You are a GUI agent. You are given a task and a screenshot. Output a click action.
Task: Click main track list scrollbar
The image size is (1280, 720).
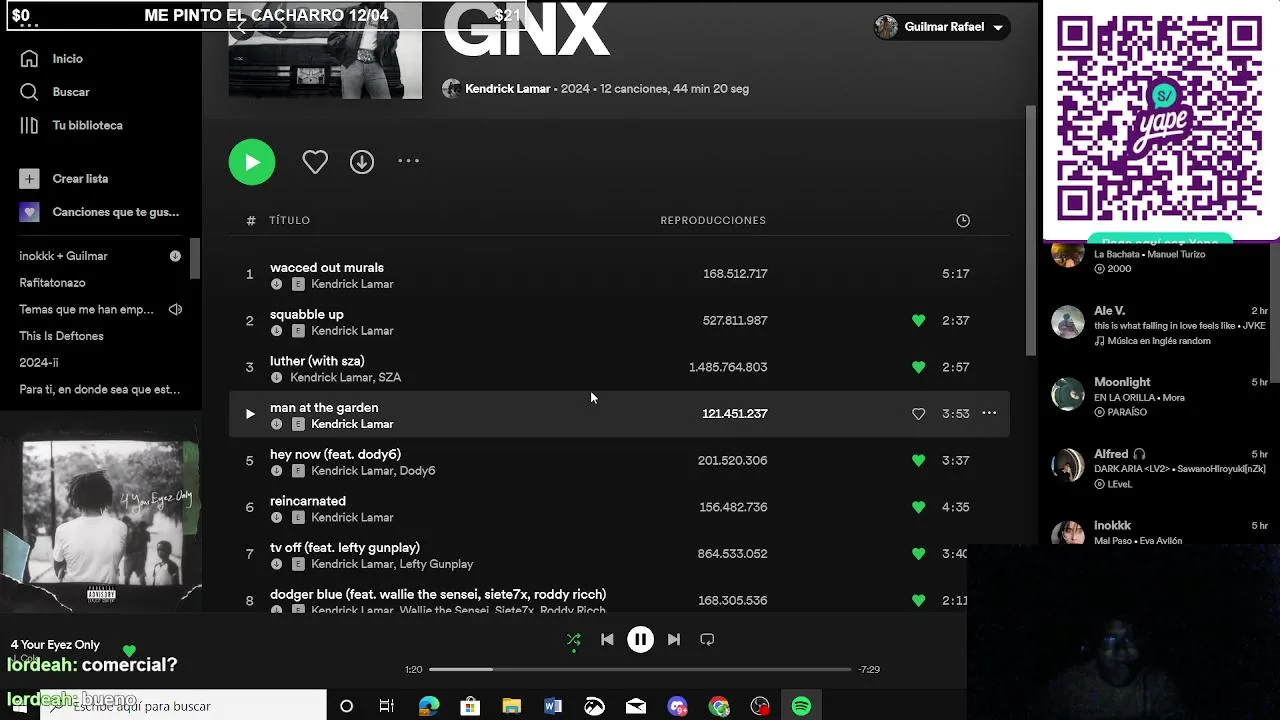coord(1031,230)
